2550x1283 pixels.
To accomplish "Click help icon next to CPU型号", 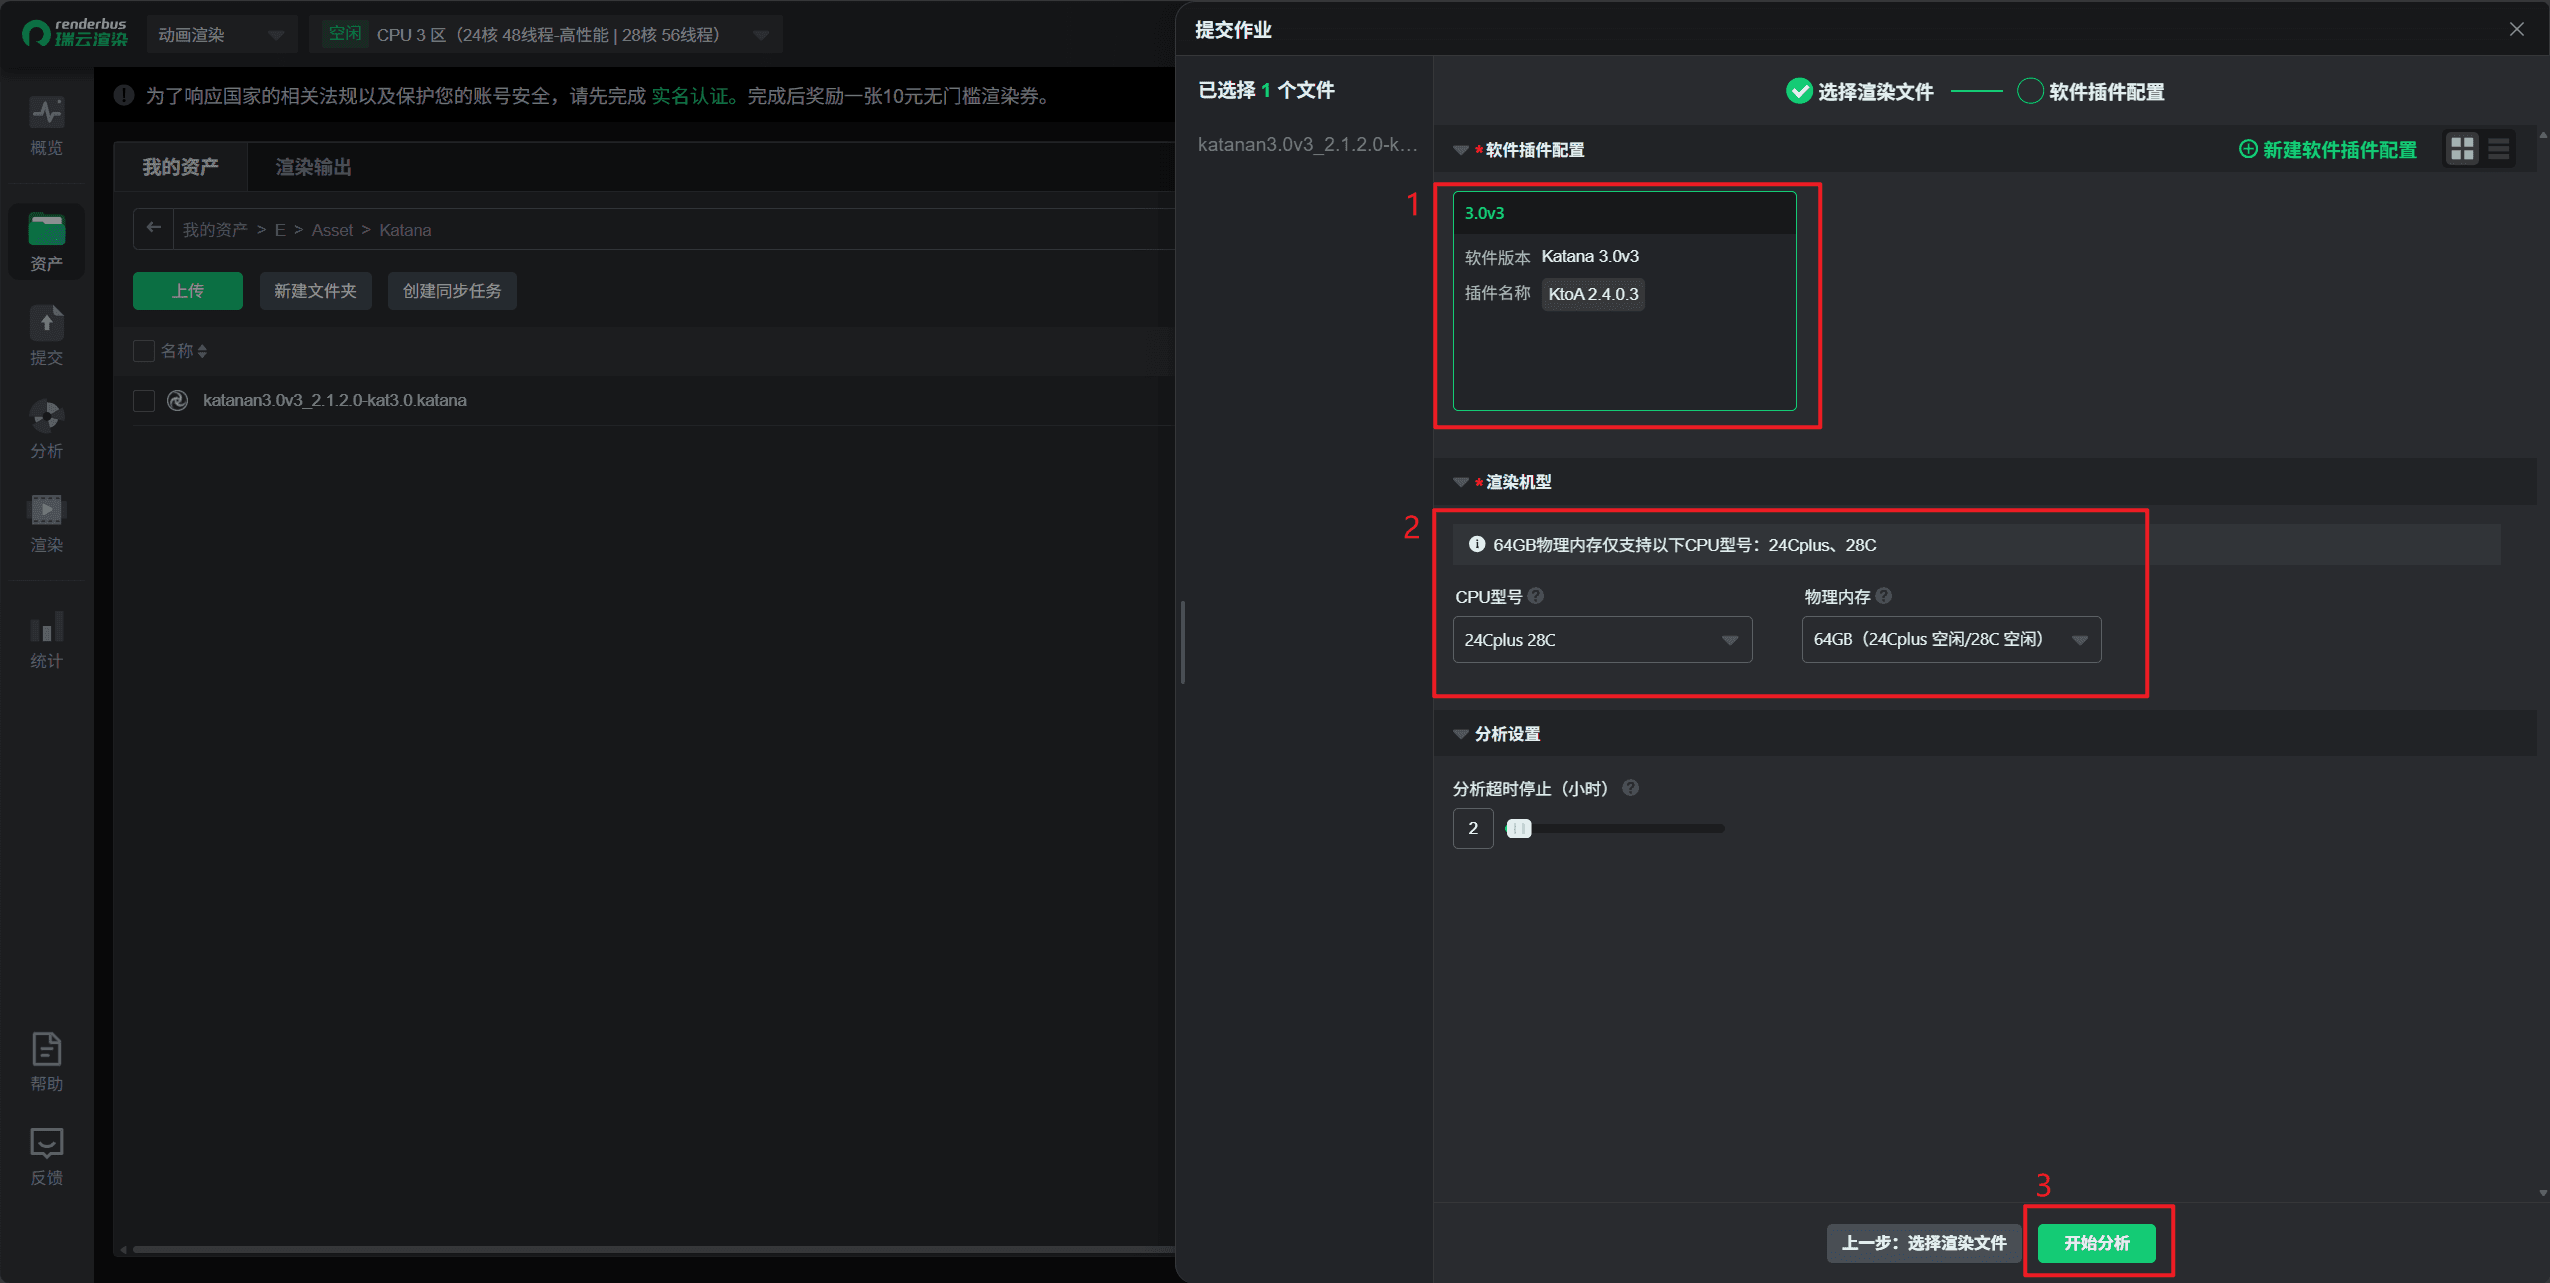I will [1536, 596].
